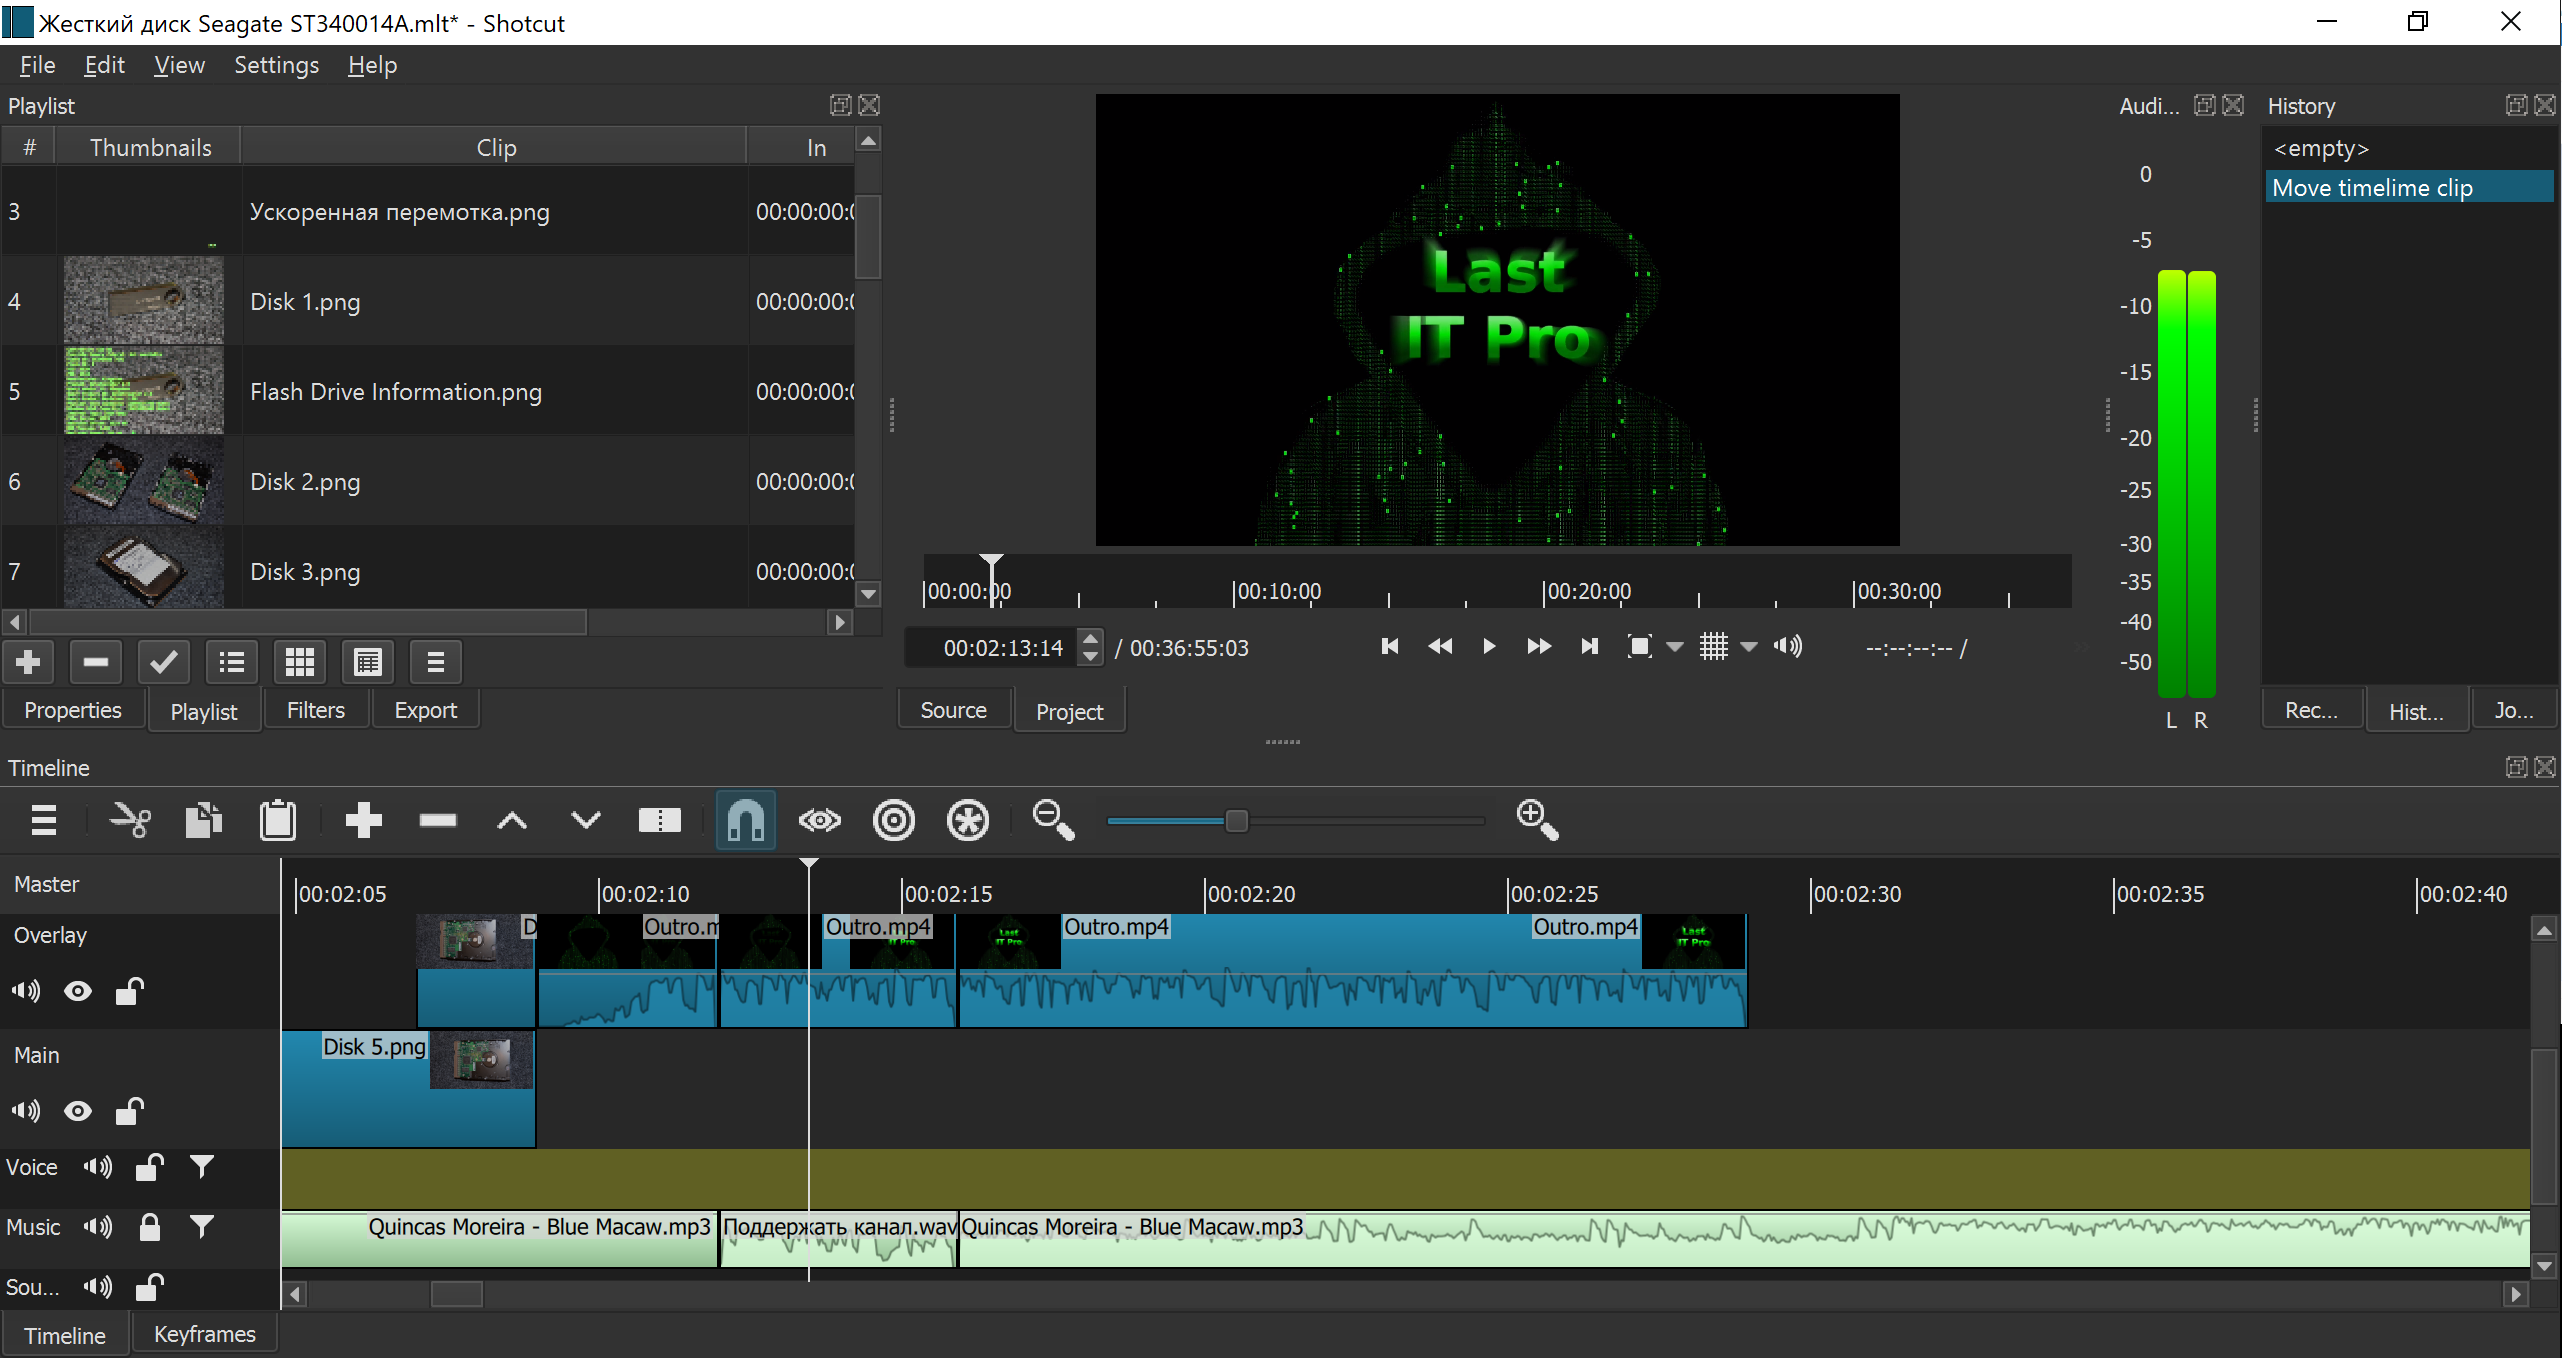Click the Source button under the player
This screenshot has height=1358, width=2562.
point(954,710)
